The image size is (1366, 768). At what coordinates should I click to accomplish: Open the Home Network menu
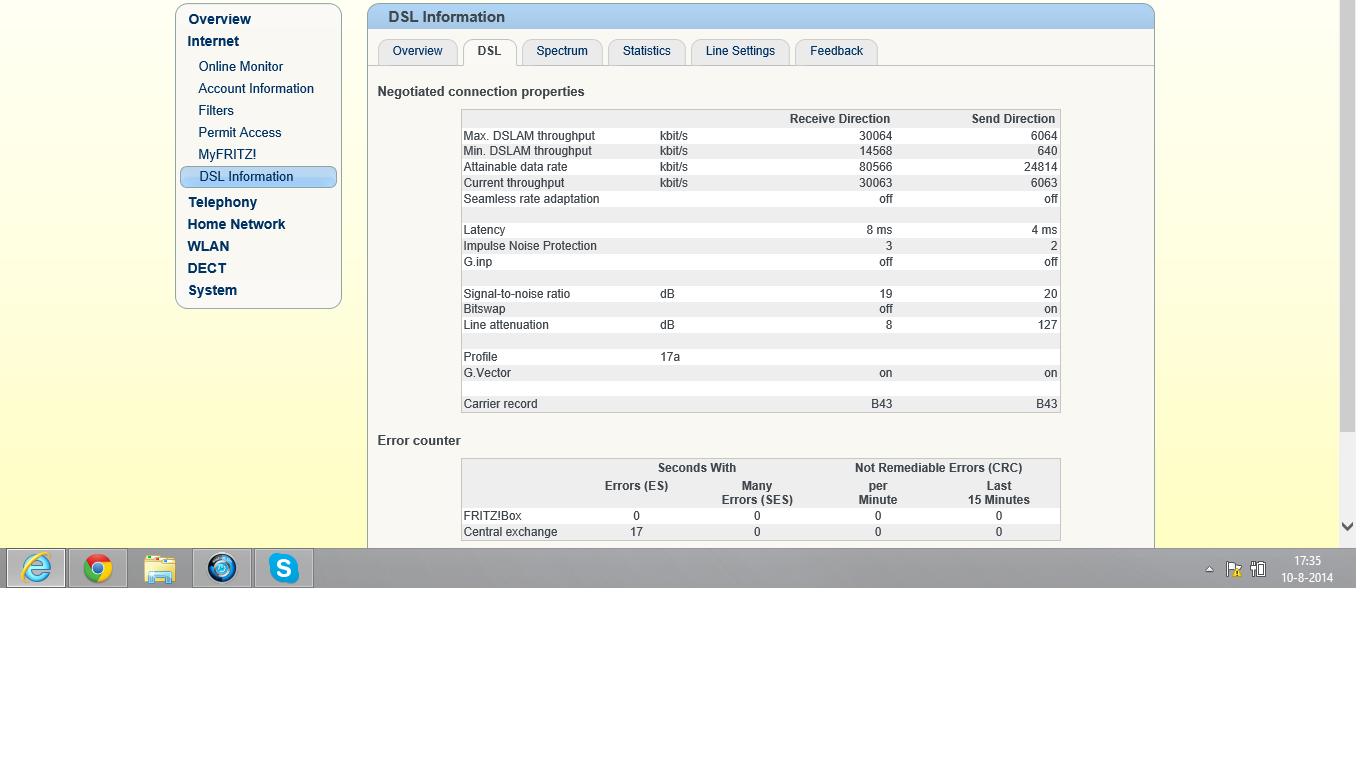pyautogui.click(x=236, y=224)
